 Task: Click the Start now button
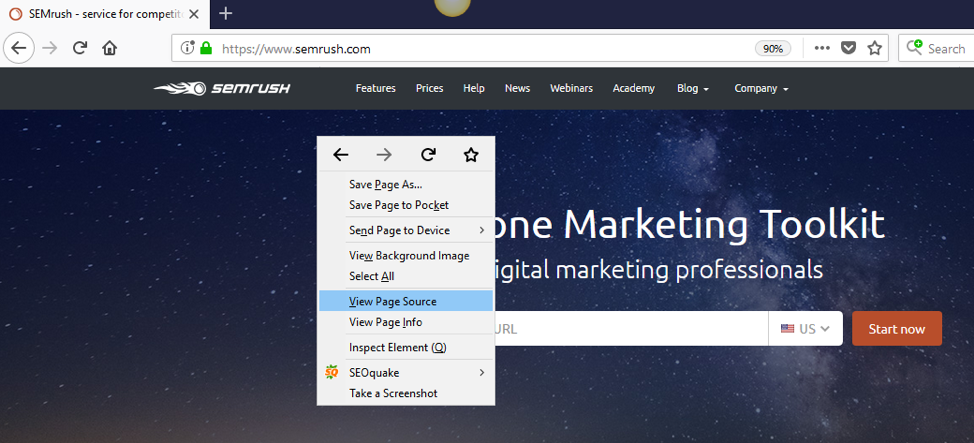[897, 329]
